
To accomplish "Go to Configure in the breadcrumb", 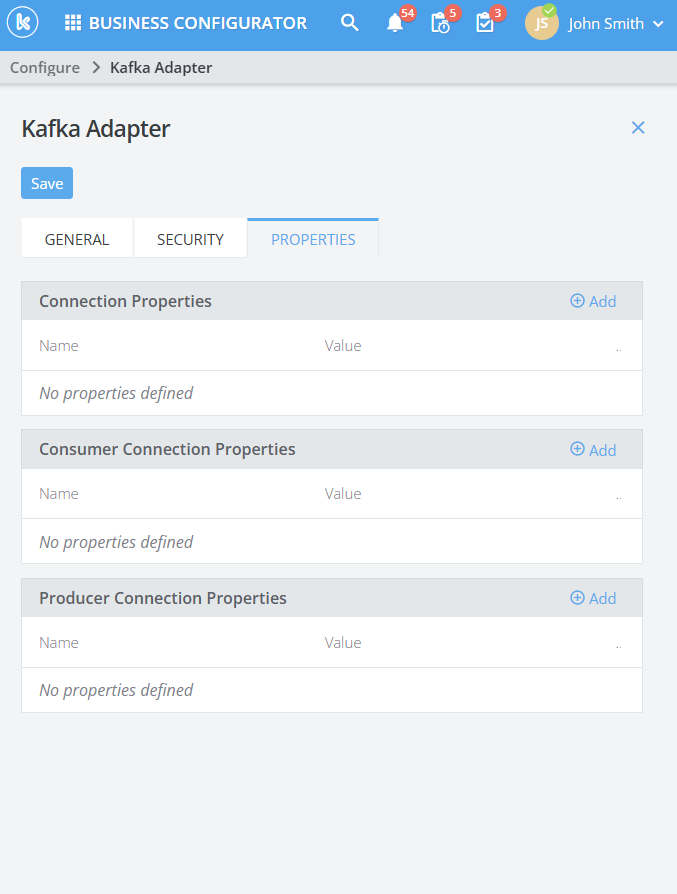I will 45,68.
